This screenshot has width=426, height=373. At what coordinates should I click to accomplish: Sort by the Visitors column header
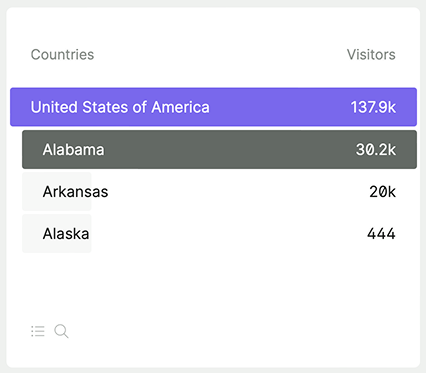coord(371,54)
